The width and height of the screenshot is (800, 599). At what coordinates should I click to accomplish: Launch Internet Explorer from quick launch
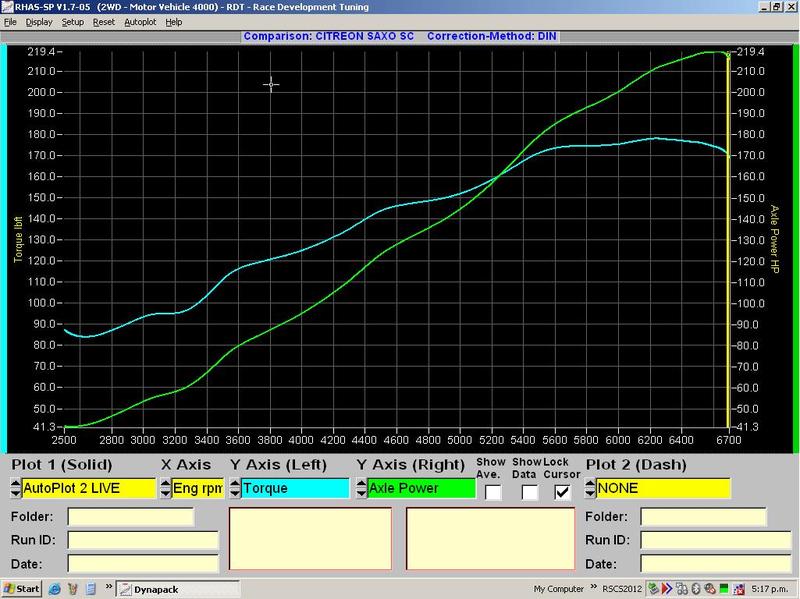tap(55, 588)
